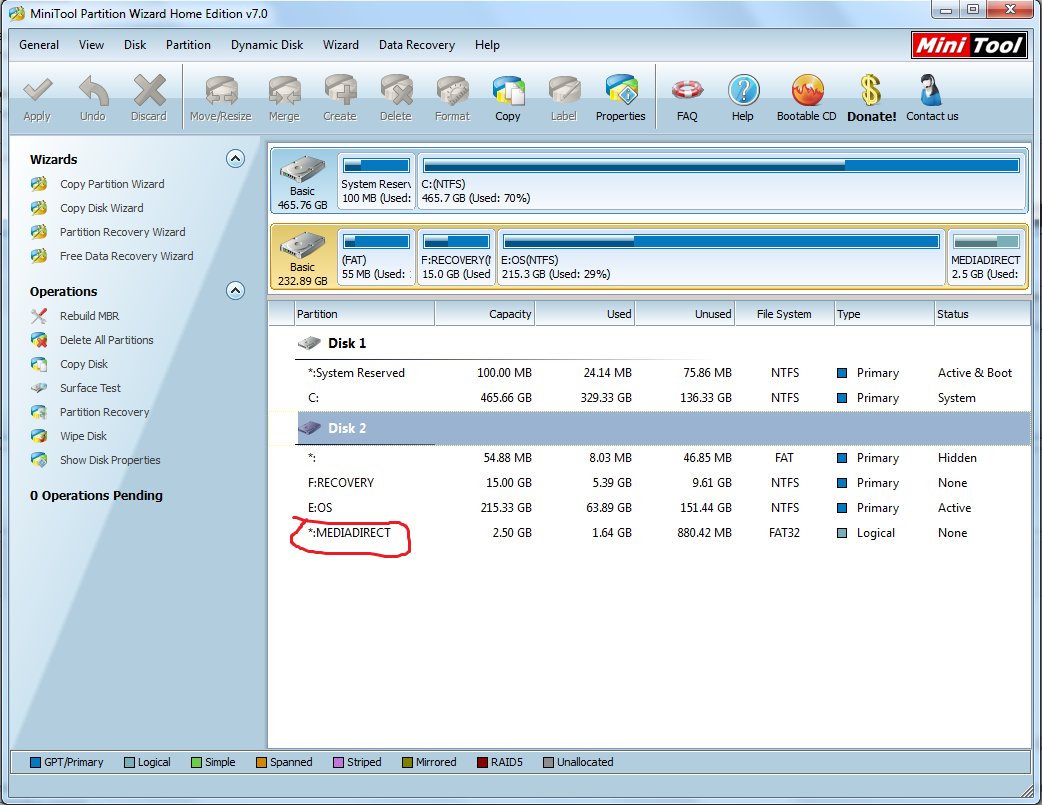Collapse the Operations panel section

coord(235,290)
